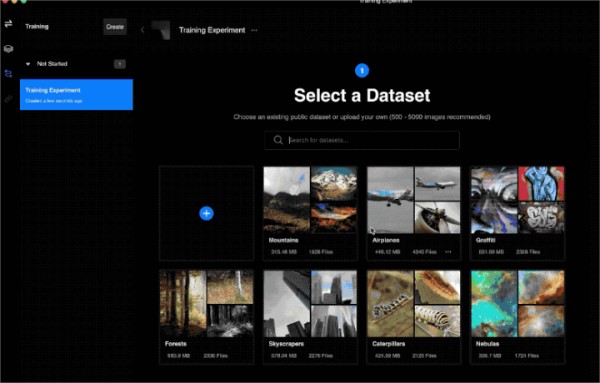Collapse the Not Started group
The width and height of the screenshot is (600, 383).
[x=28, y=64]
